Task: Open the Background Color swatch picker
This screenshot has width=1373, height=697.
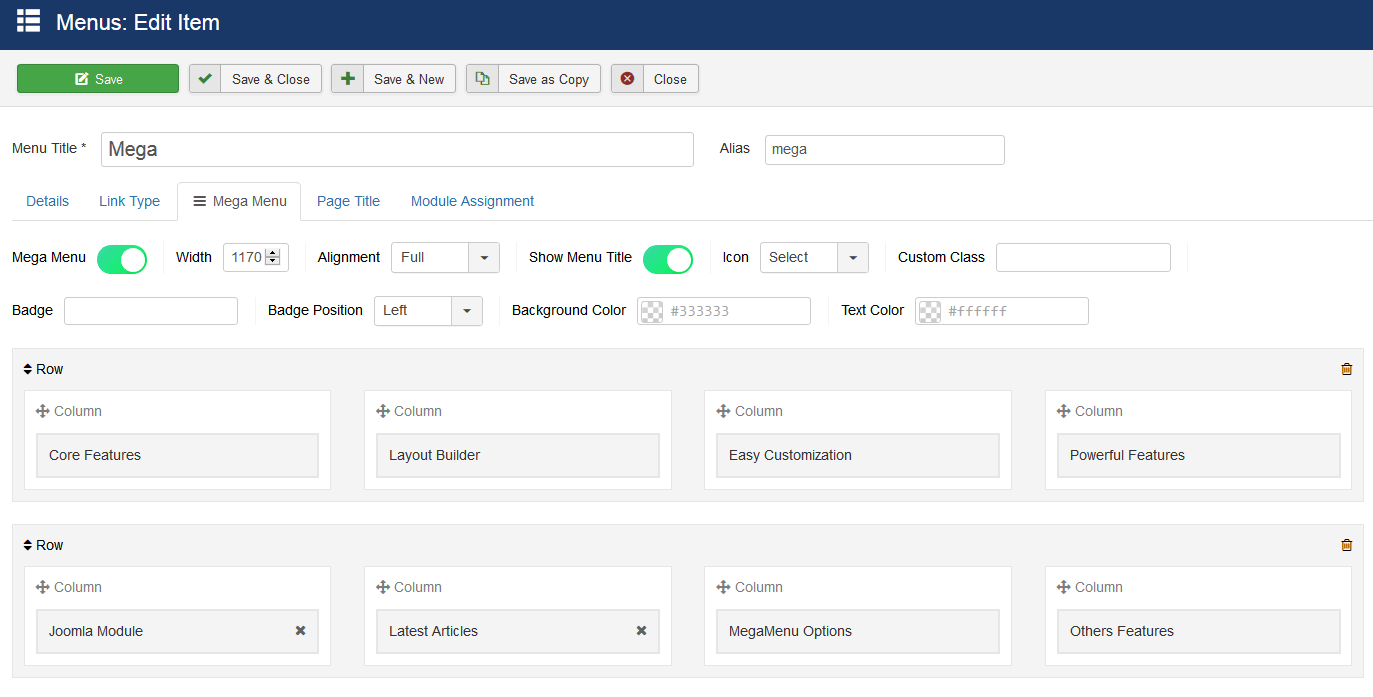Action: 651,311
